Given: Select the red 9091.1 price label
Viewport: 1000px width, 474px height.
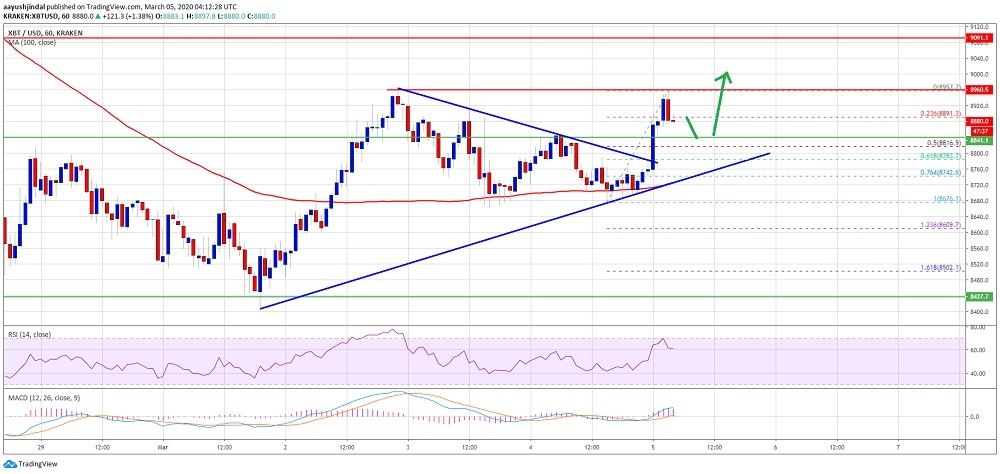Looking at the screenshot, I should [x=979, y=38].
